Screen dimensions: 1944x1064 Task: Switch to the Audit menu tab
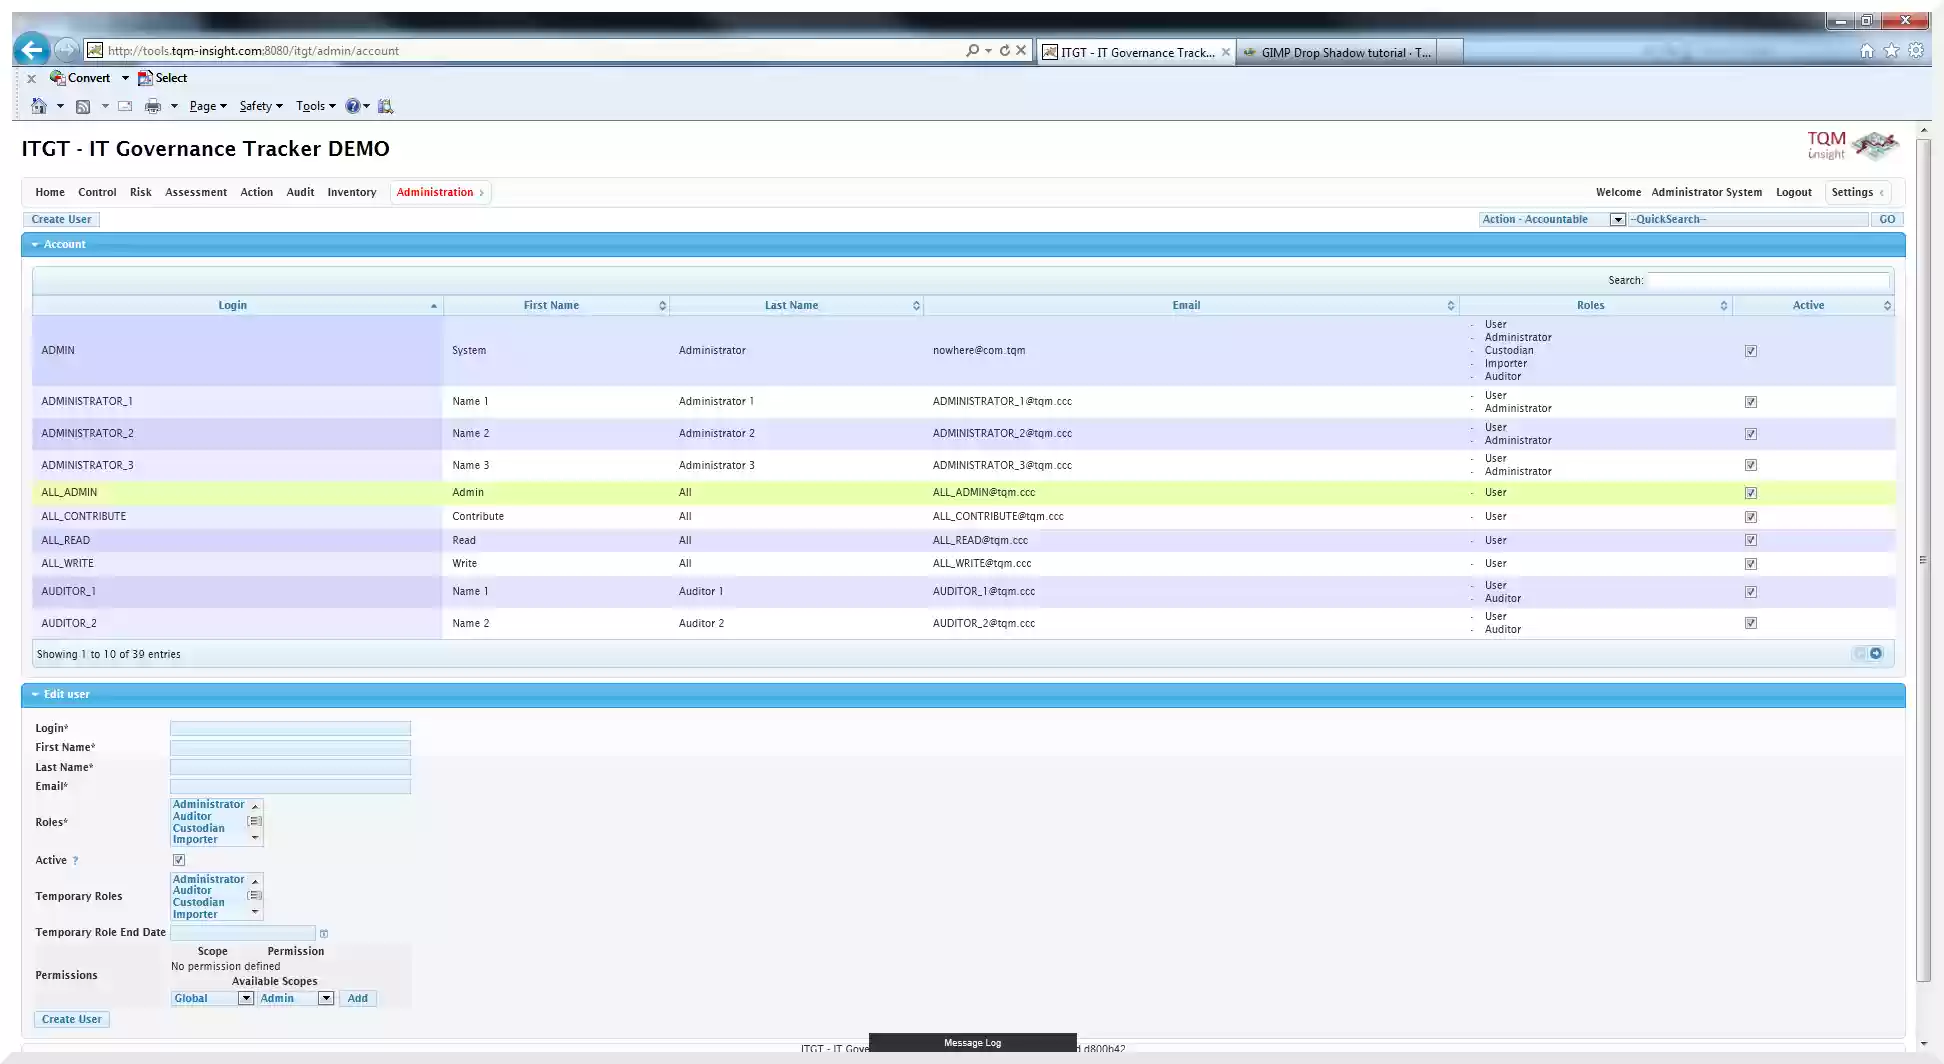point(300,192)
